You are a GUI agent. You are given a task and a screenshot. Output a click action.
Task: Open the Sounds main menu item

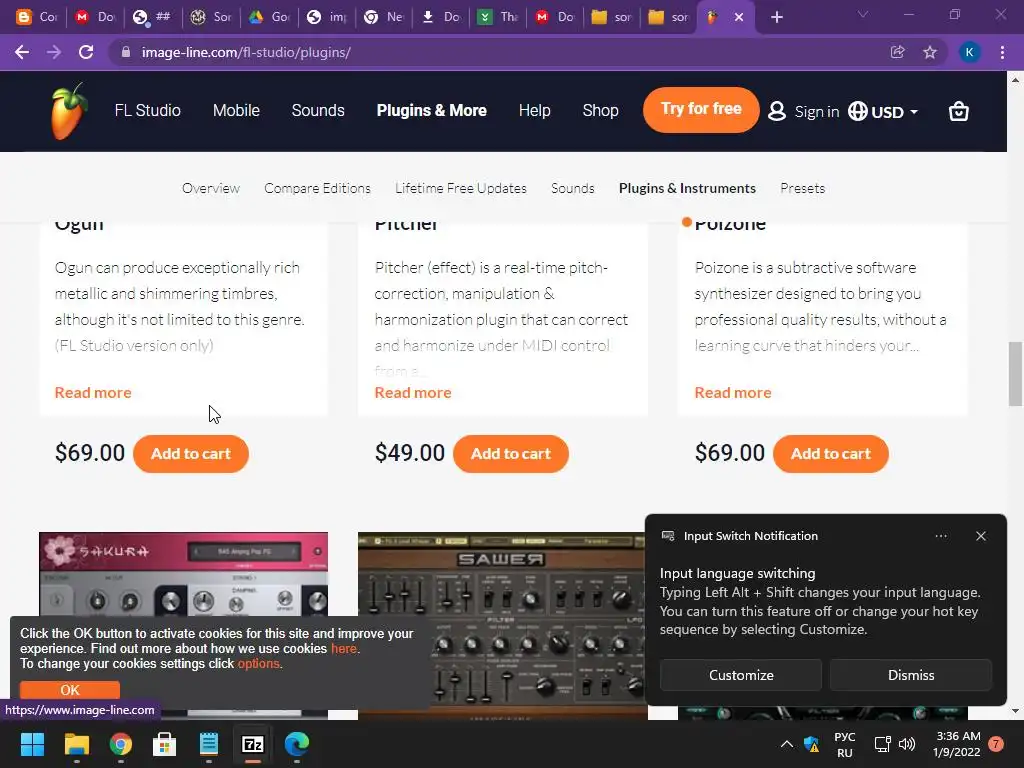318,110
